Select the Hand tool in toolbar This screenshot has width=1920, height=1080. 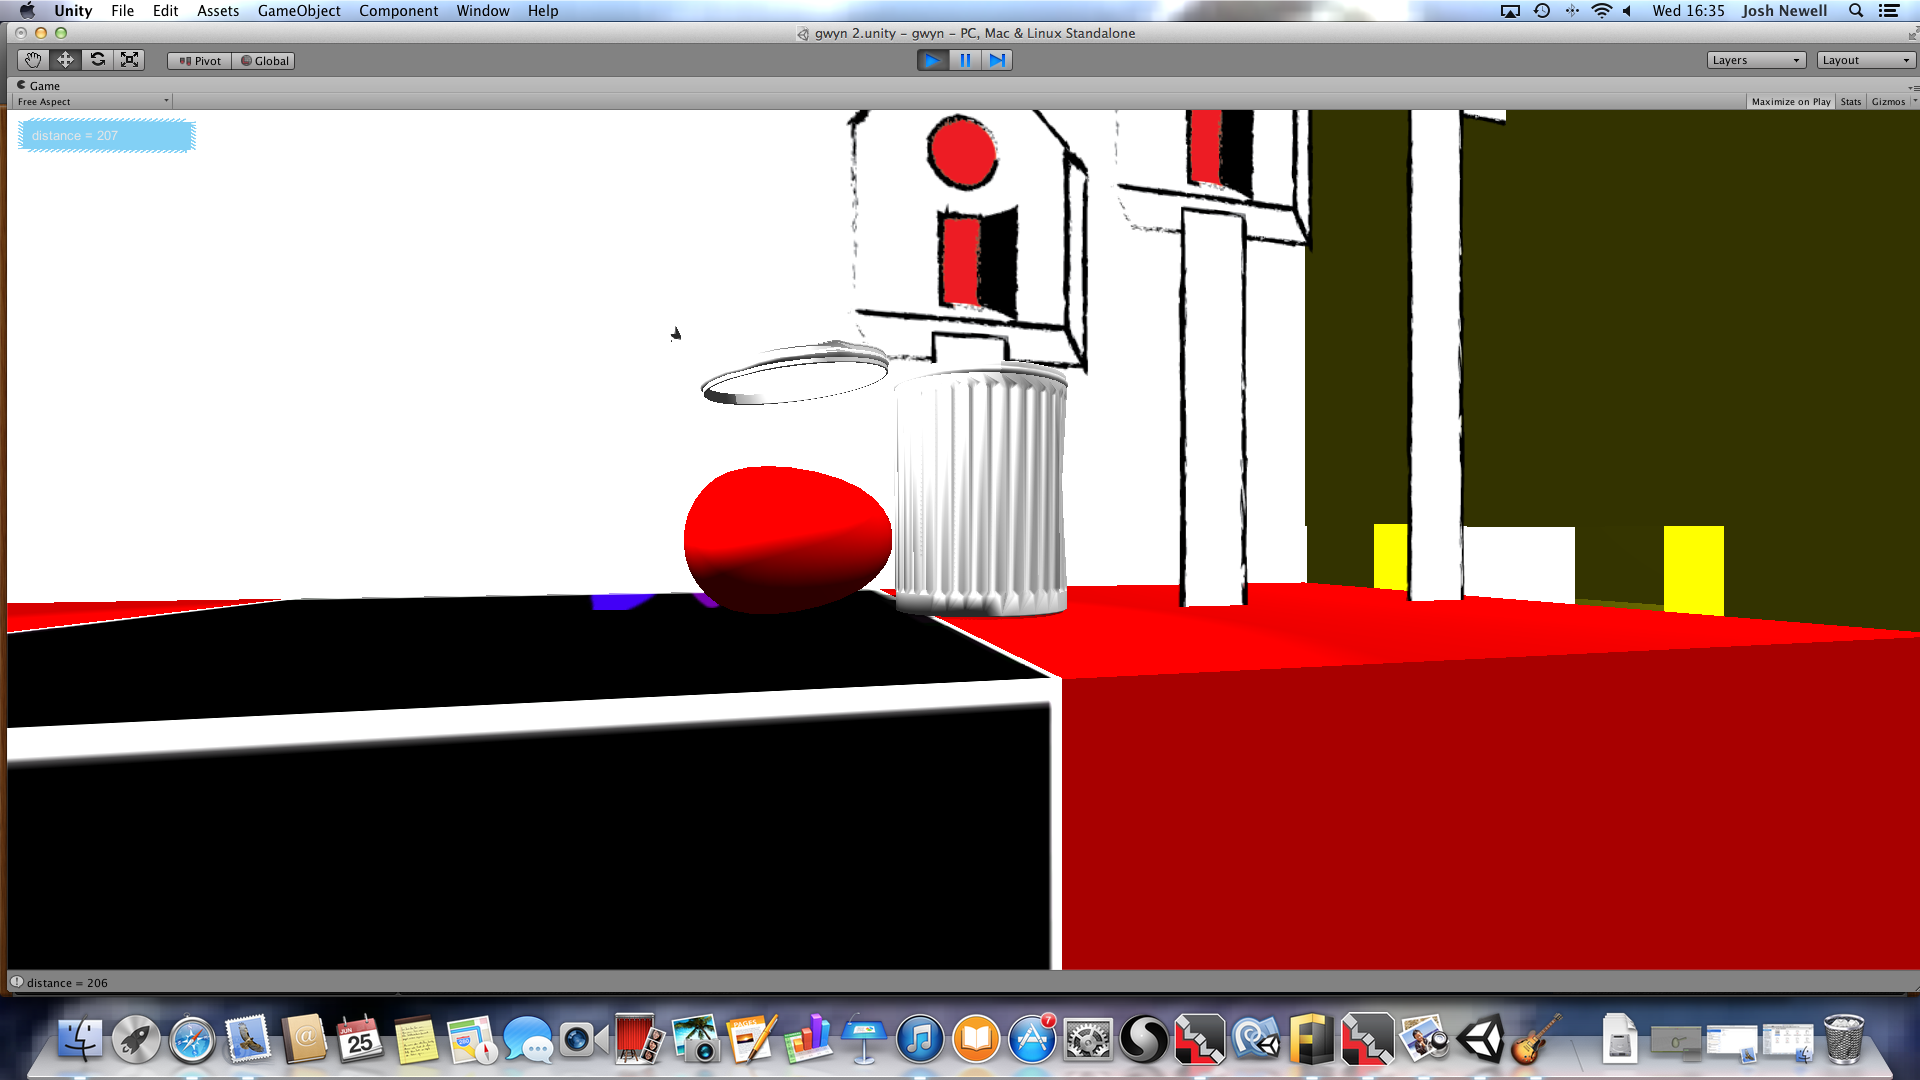33,60
